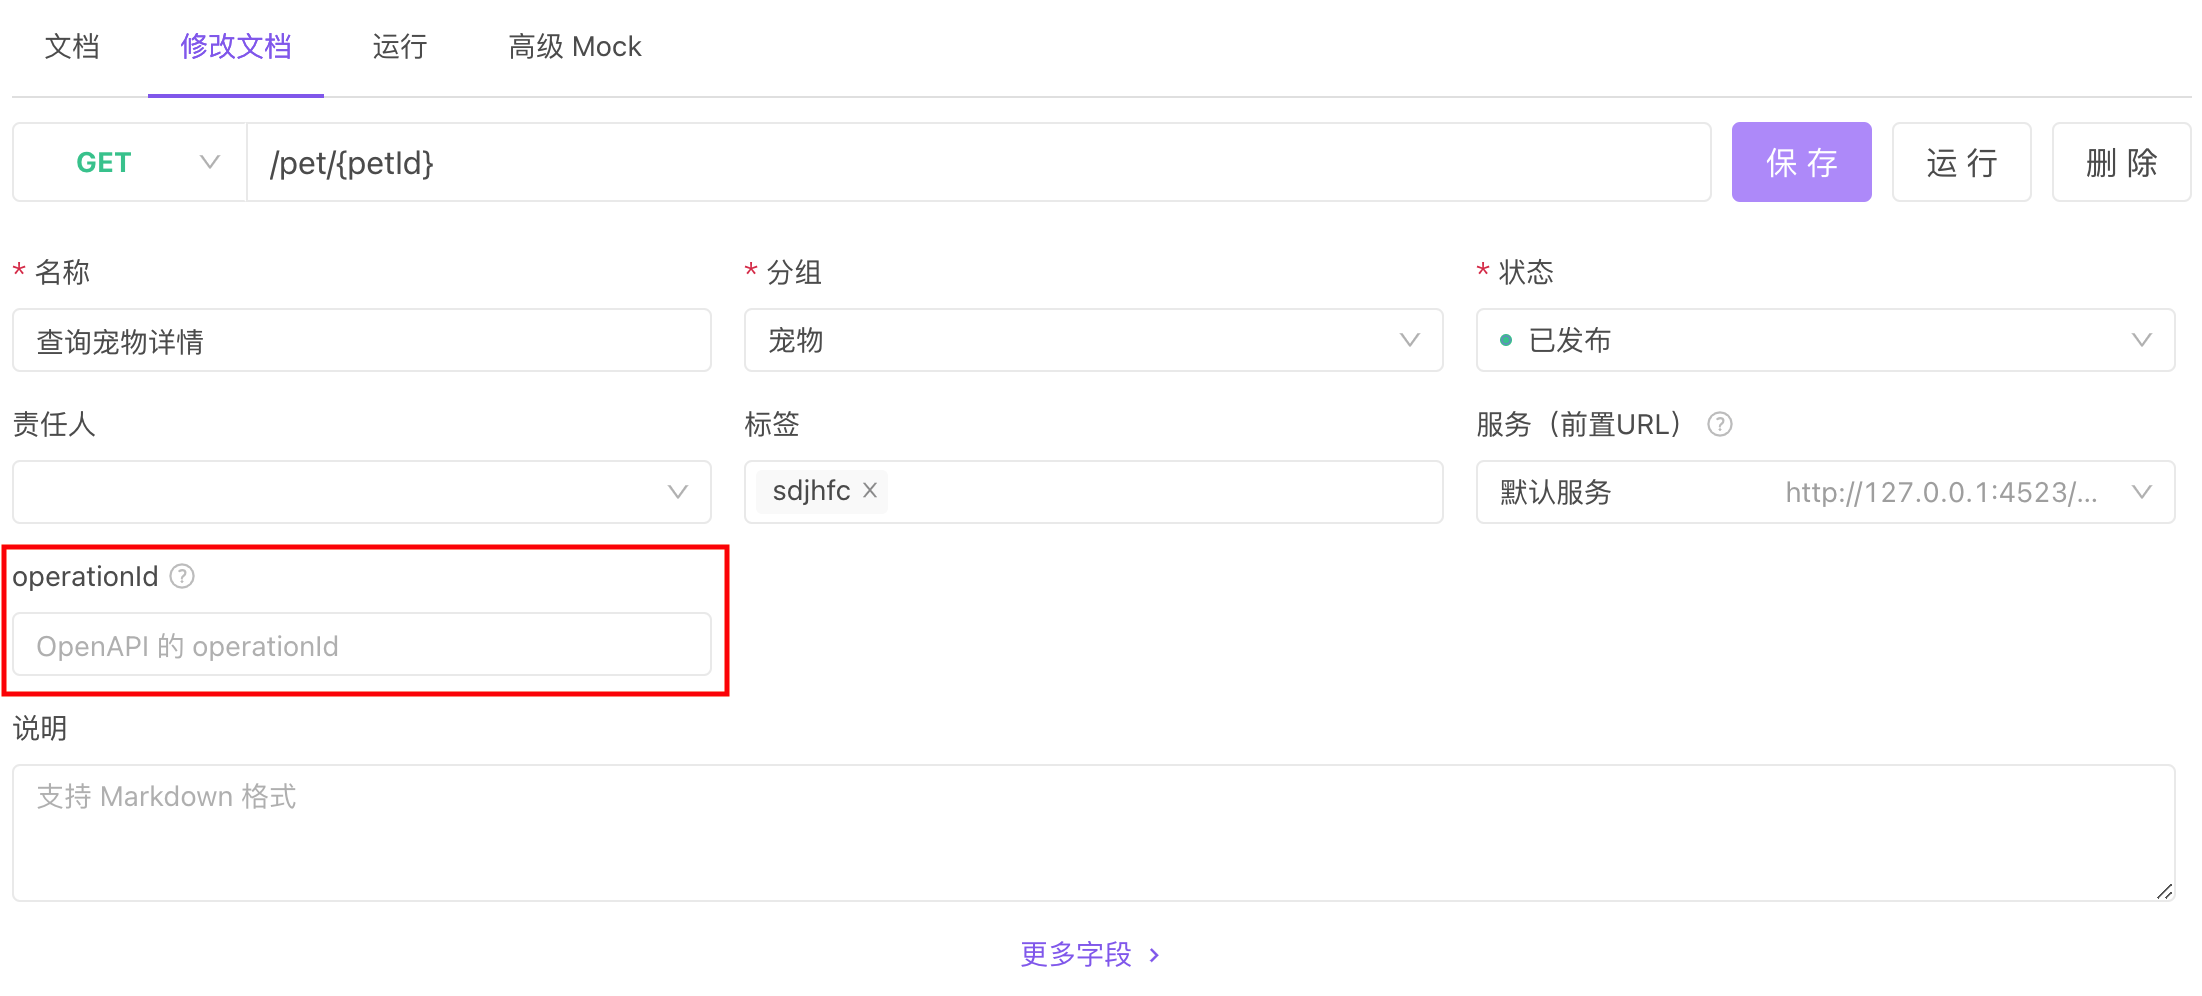Open the 高级 Mock tab
The image size is (2202, 996).
point(575,47)
